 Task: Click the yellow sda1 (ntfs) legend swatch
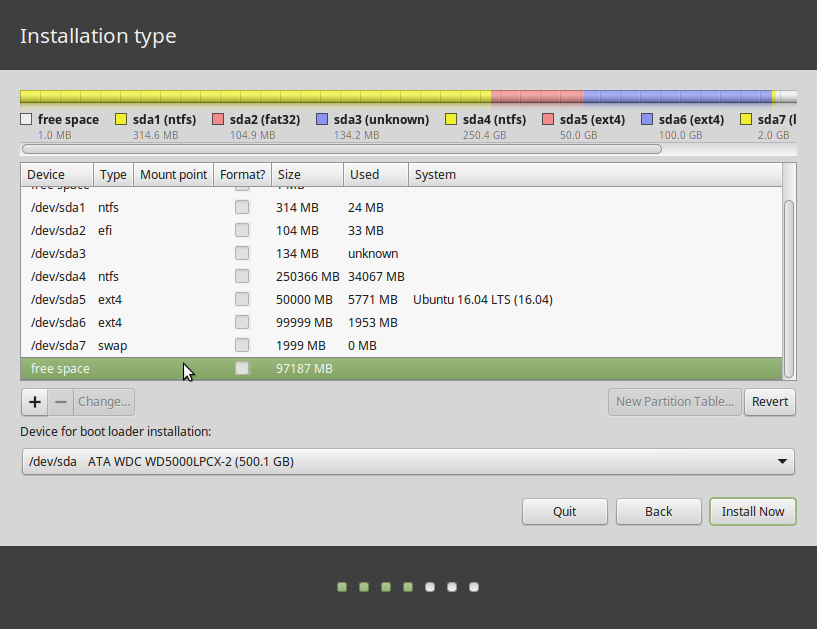pos(121,120)
